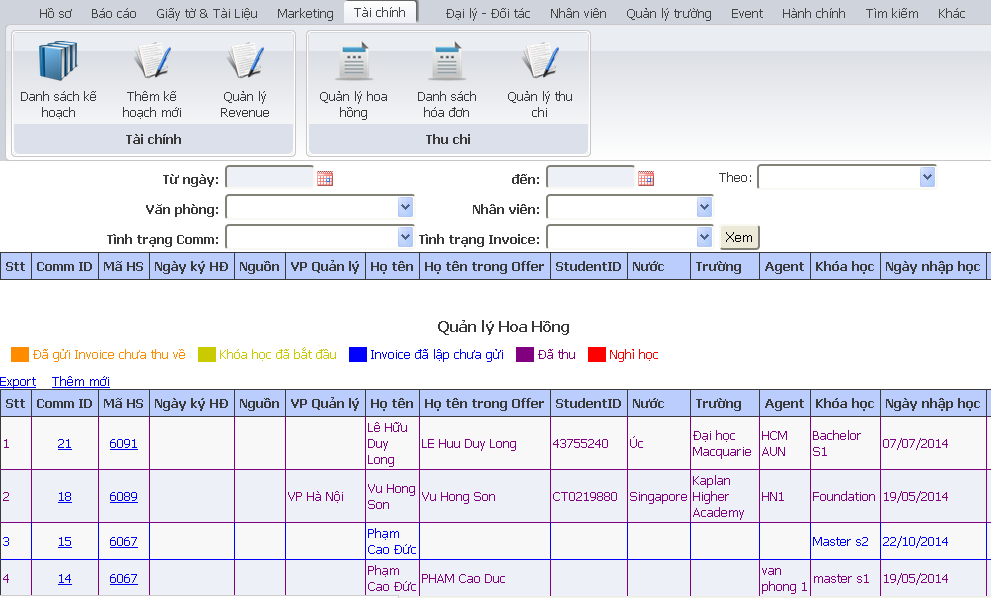
Task: Open the Tìm kiếm tab
Action: pyautogui.click(x=892, y=13)
